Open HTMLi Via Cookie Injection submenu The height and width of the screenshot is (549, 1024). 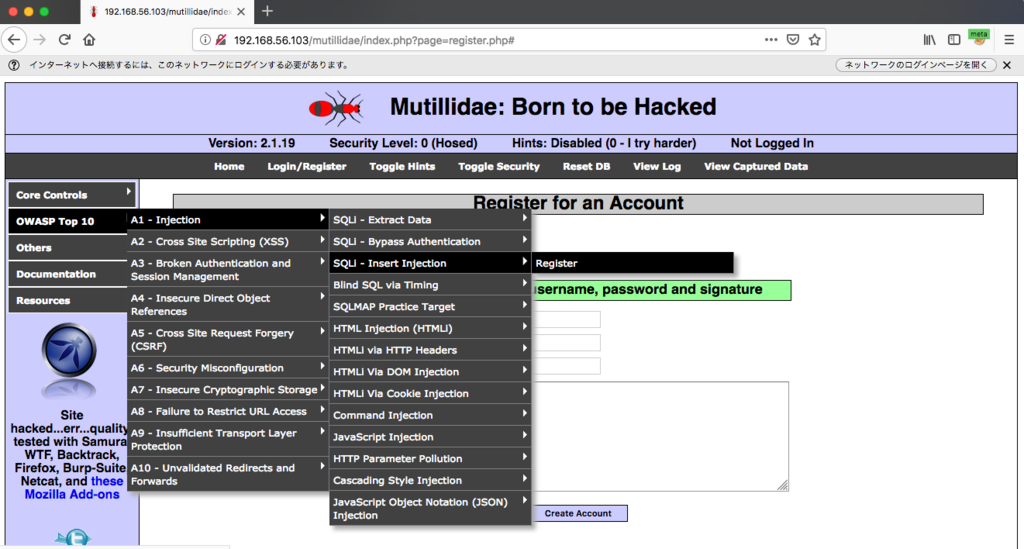pos(430,393)
